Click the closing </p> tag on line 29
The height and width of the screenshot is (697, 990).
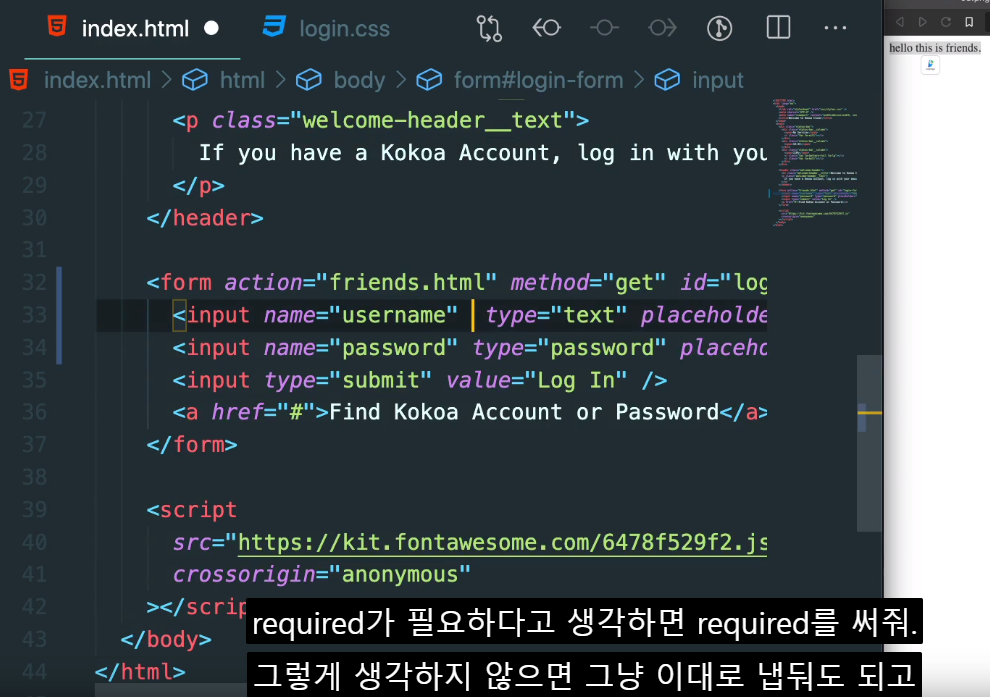point(199,186)
